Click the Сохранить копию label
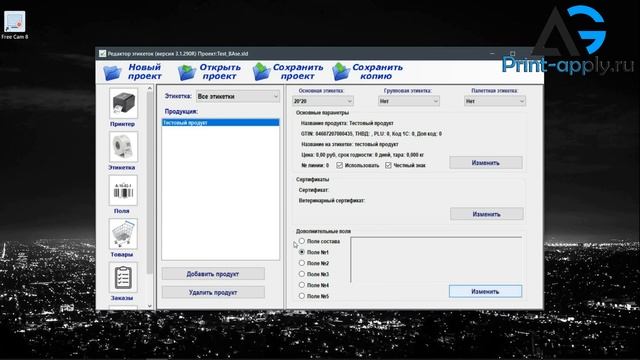 coord(377,72)
